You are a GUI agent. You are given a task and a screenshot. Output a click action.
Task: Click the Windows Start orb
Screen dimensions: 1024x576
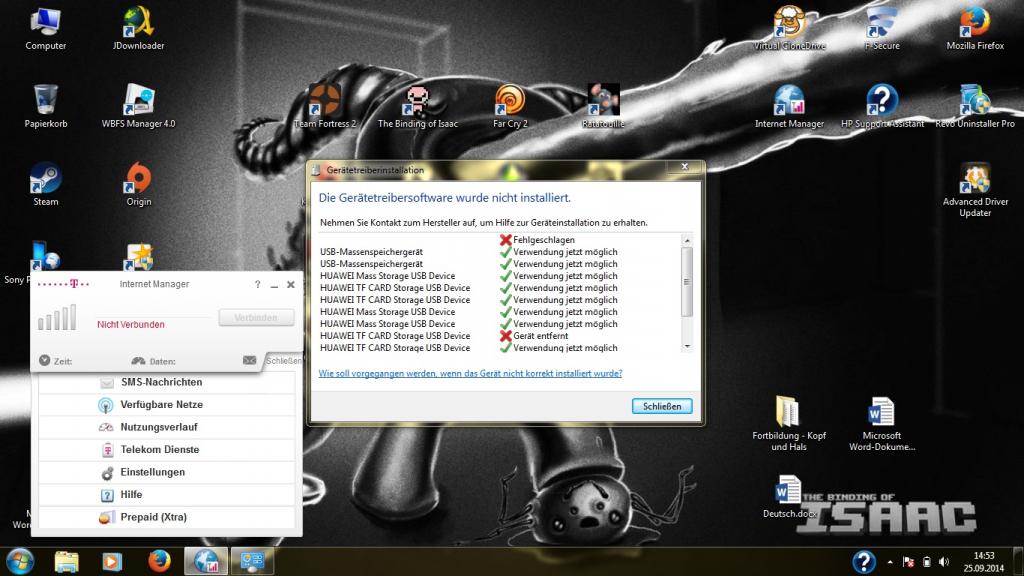(x=20, y=562)
